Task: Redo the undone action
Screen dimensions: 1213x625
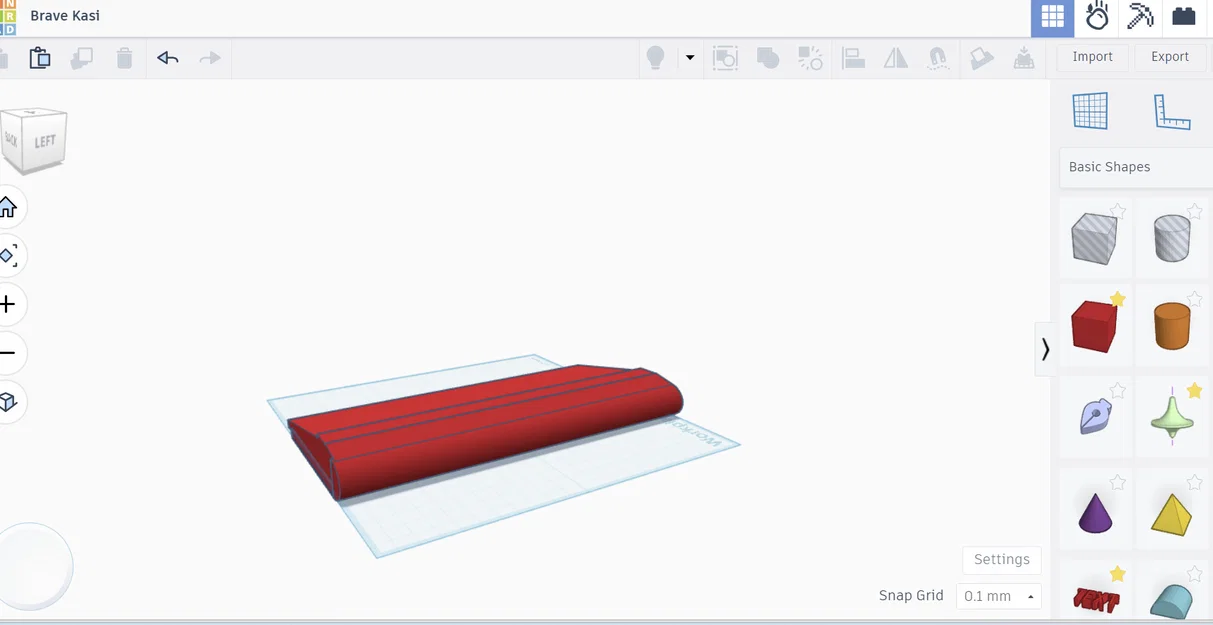Action: coord(209,58)
